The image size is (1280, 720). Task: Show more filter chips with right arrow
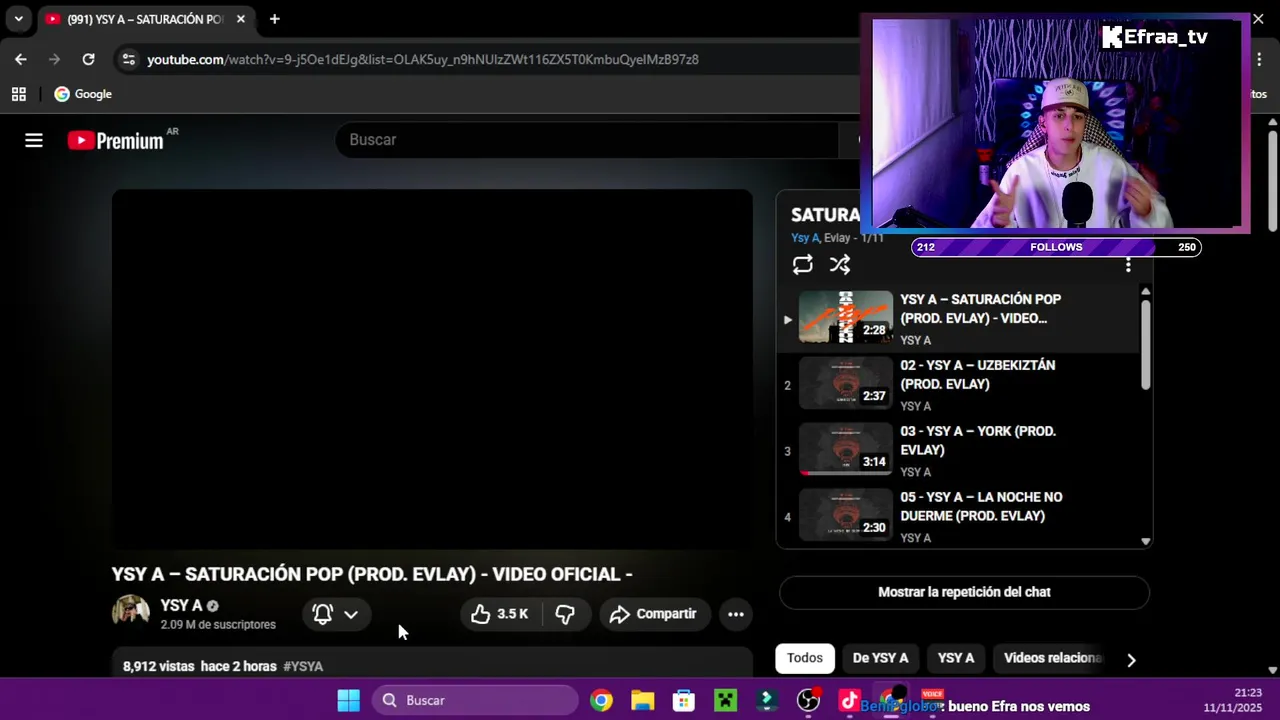point(1131,660)
